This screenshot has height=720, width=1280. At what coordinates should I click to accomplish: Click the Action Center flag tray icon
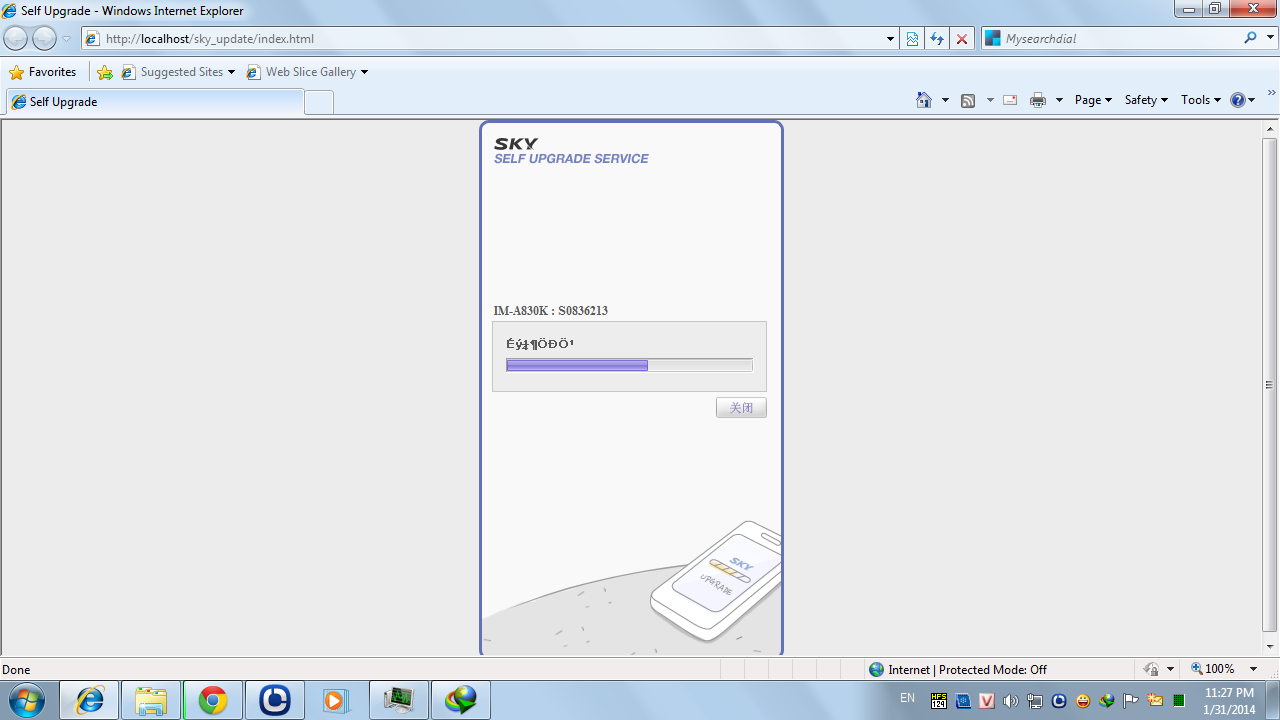(x=1131, y=701)
